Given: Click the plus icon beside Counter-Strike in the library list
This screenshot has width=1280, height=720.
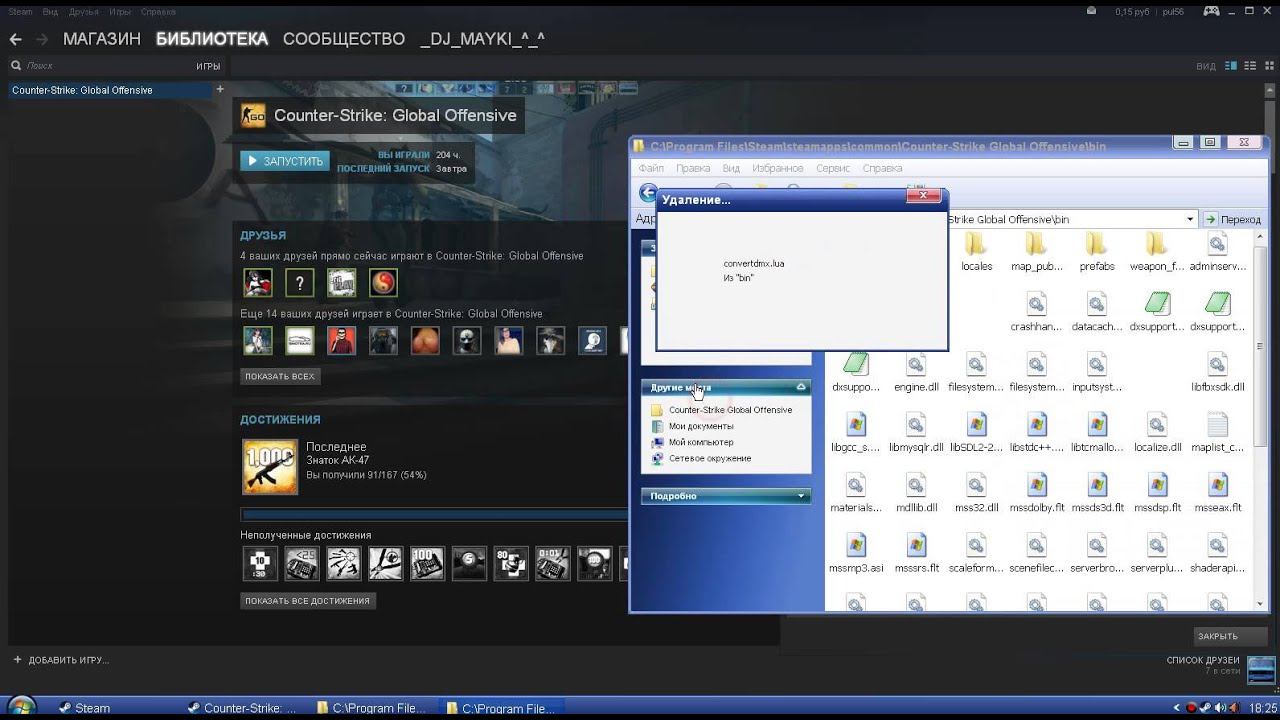Looking at the screenshot, I should tap(220, 89).
